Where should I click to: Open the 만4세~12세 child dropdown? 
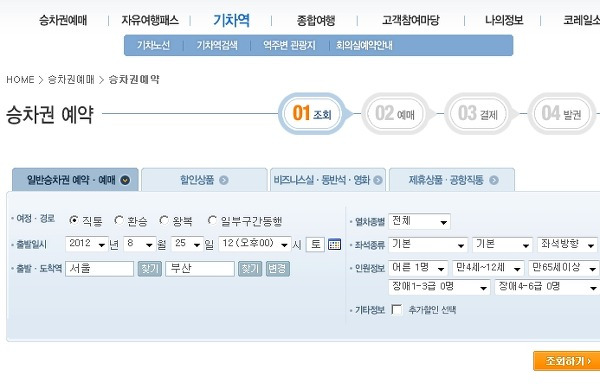(x=488, y=268)
